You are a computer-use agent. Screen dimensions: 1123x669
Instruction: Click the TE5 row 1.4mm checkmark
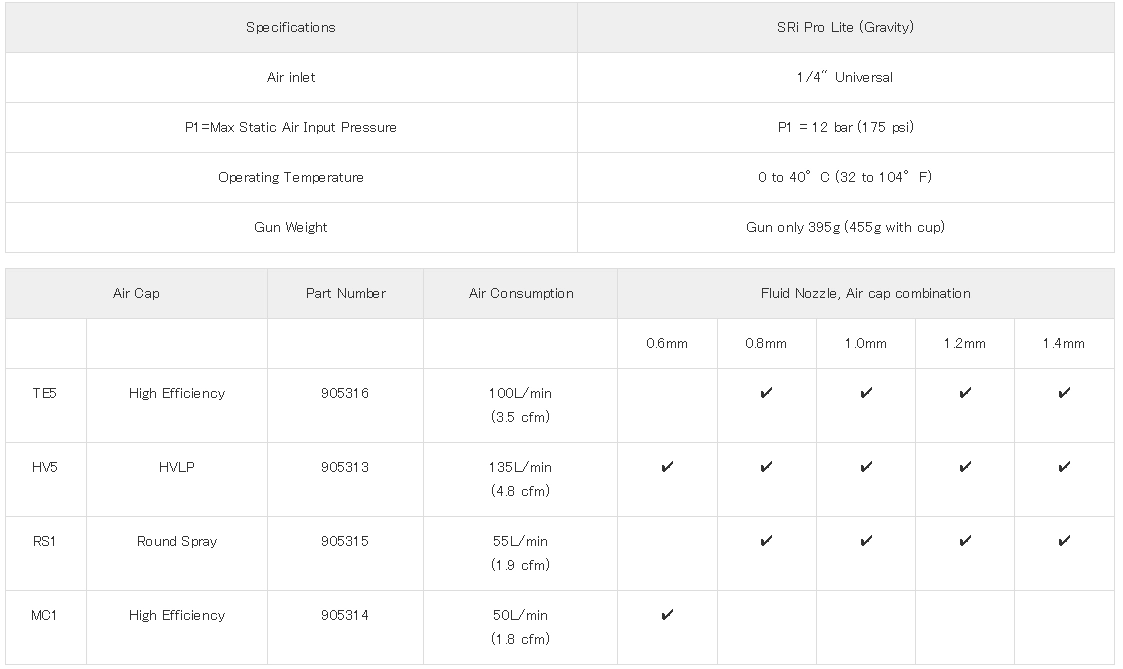(x=1064, y=393)
